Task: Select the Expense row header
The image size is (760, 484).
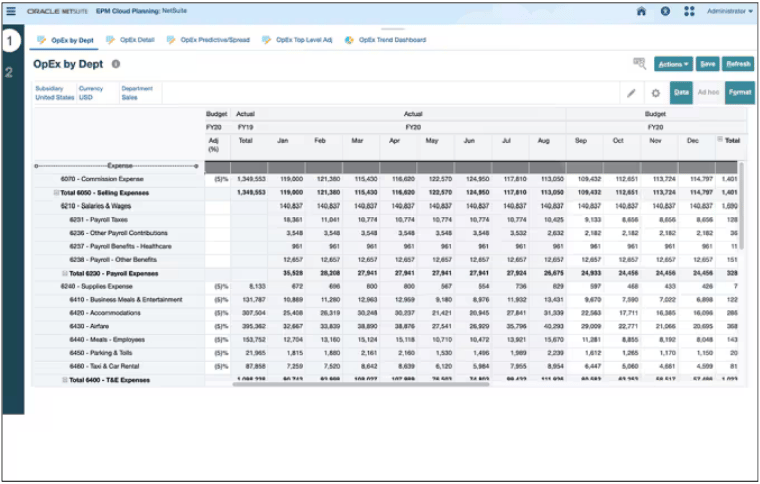Action: pyautogui.click(x=119, y=166)
